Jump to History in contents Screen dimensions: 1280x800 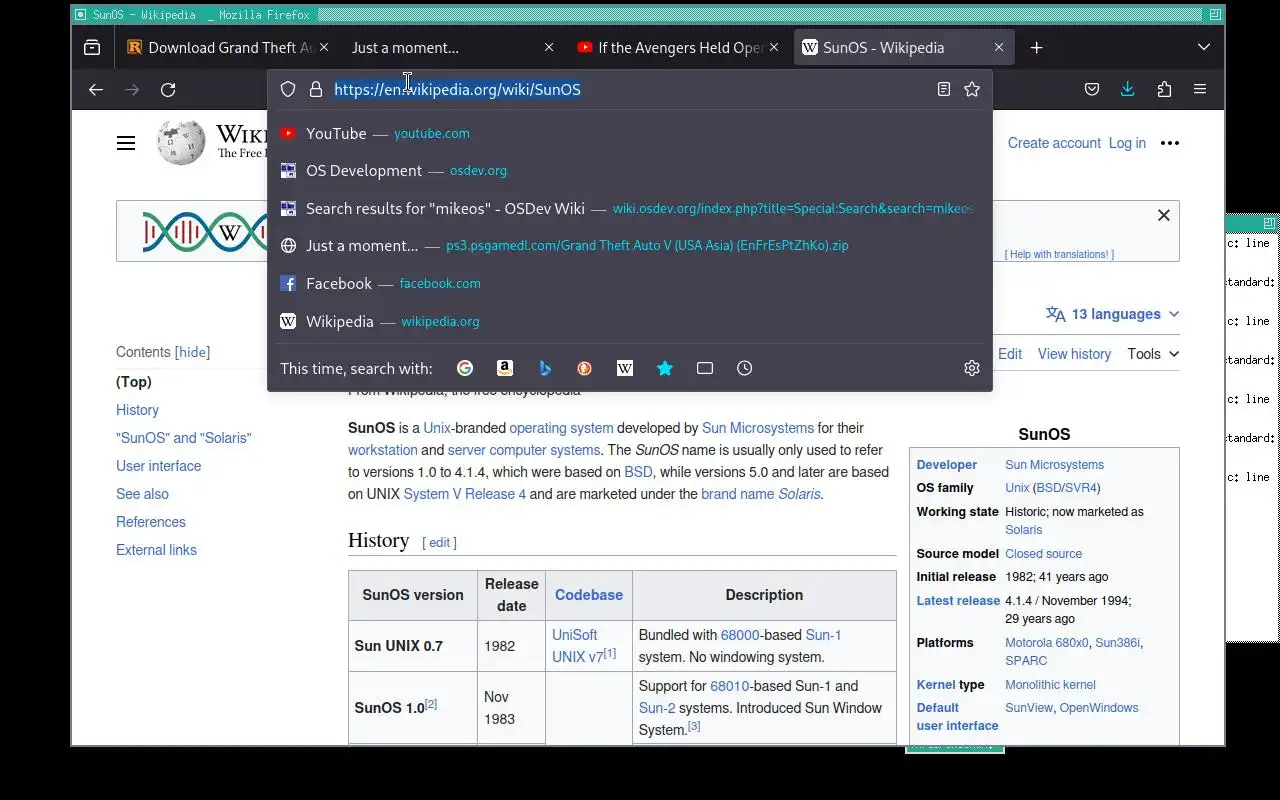pyautogui.click(x=137, y=410)
